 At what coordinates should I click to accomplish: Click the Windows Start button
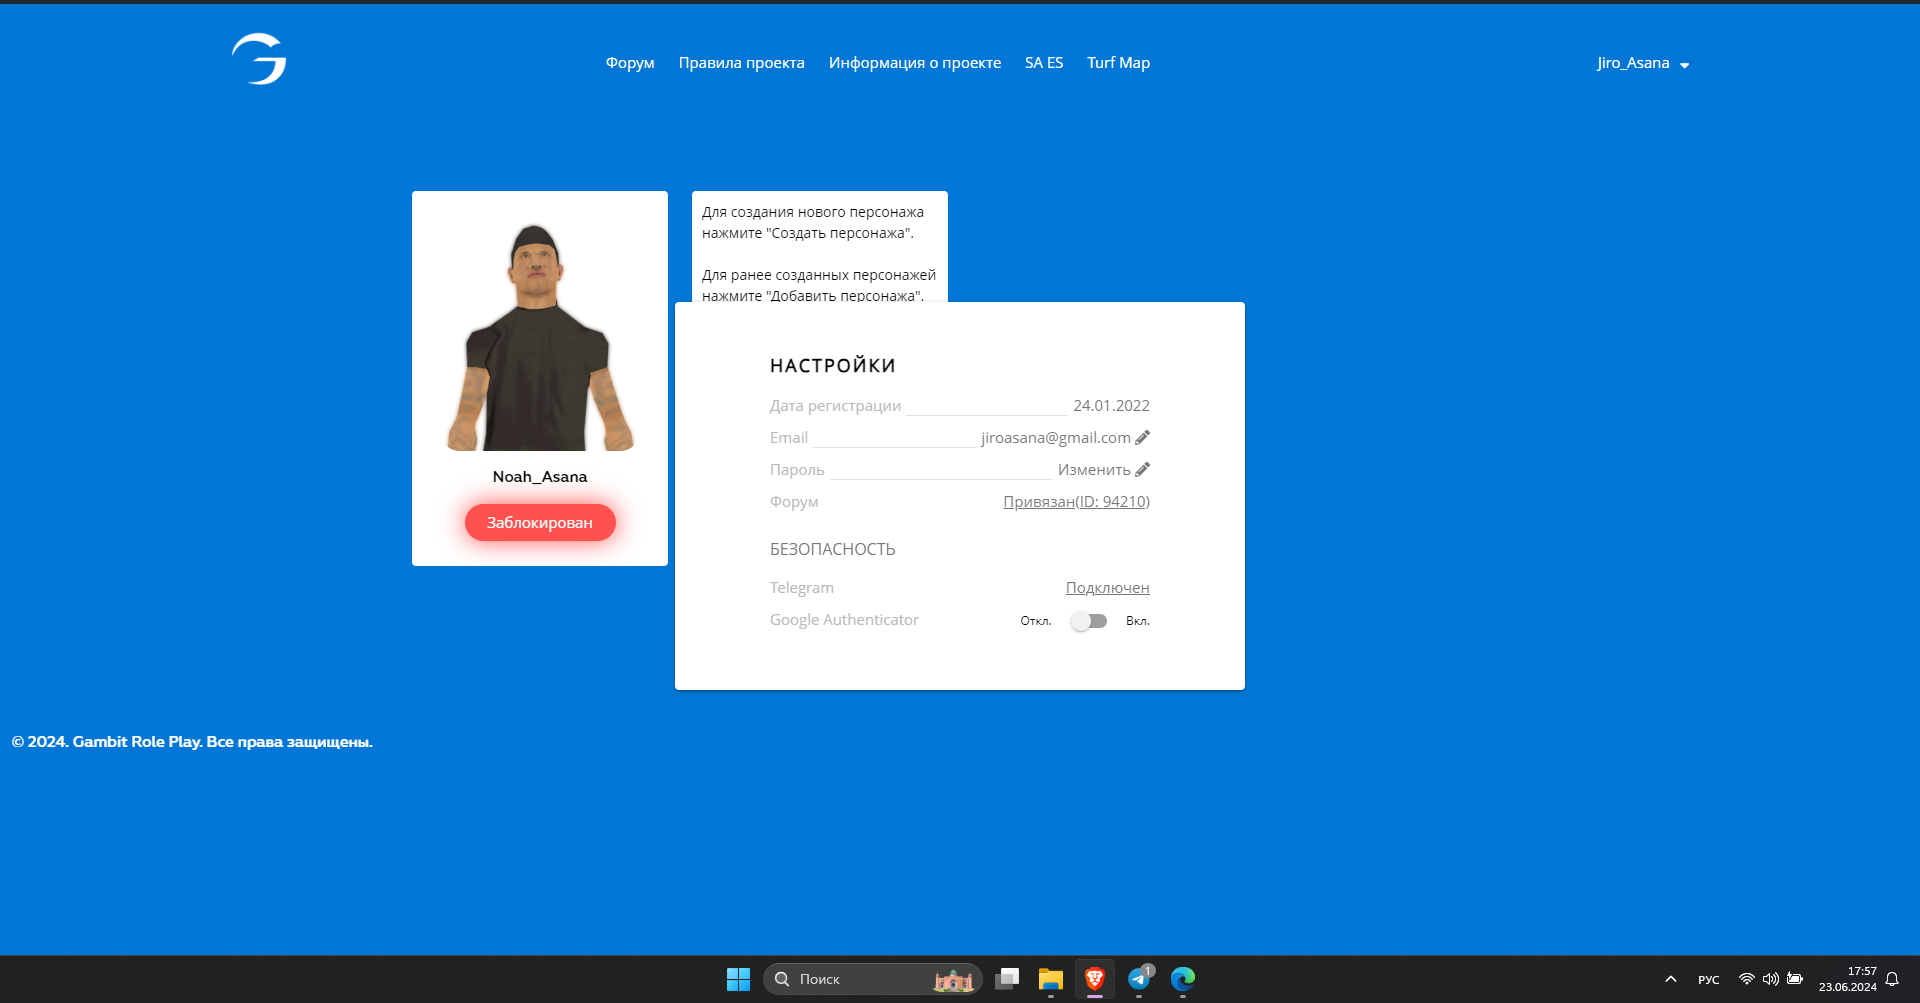tap(738, 979)
